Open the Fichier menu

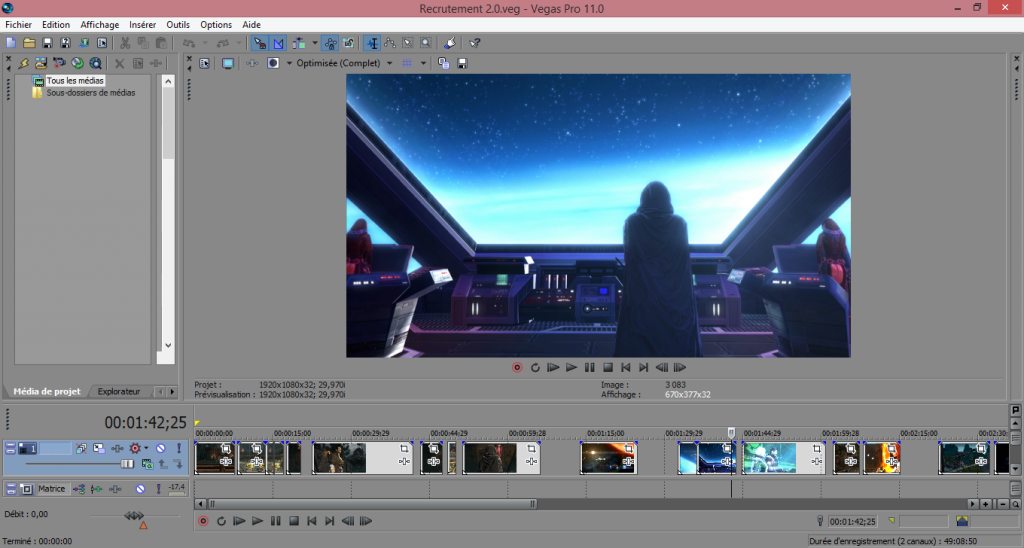[18, 25]
